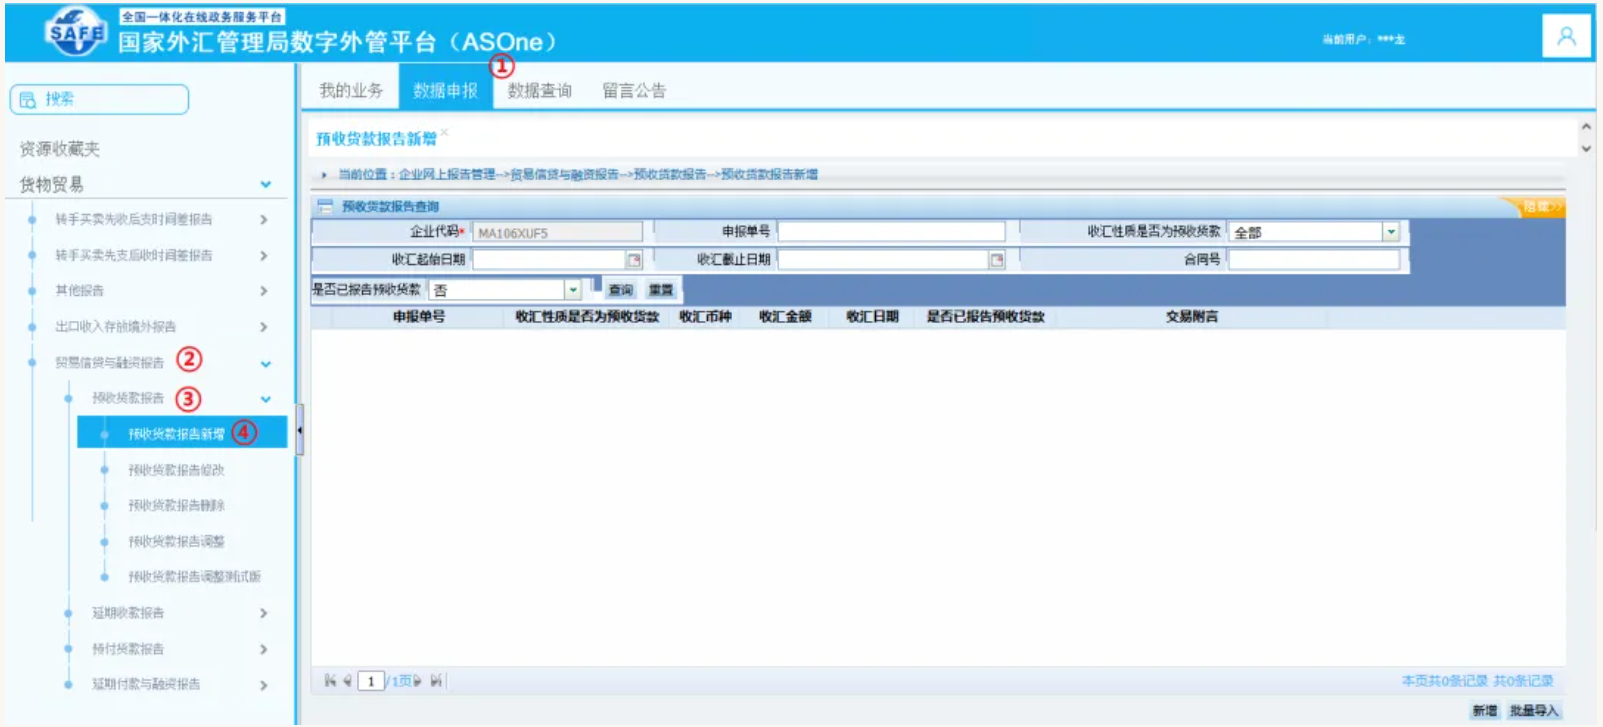This screenshot has height=727, width=1603.
Task: Click the next page arrow
Action: pos(418,681)
